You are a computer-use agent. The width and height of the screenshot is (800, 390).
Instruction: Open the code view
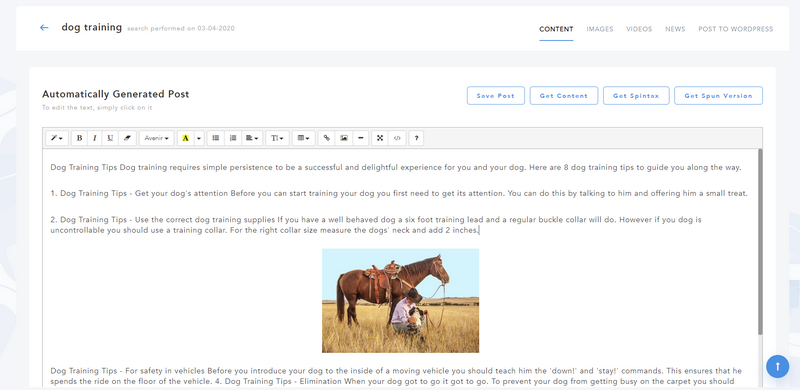click(397, 138)
